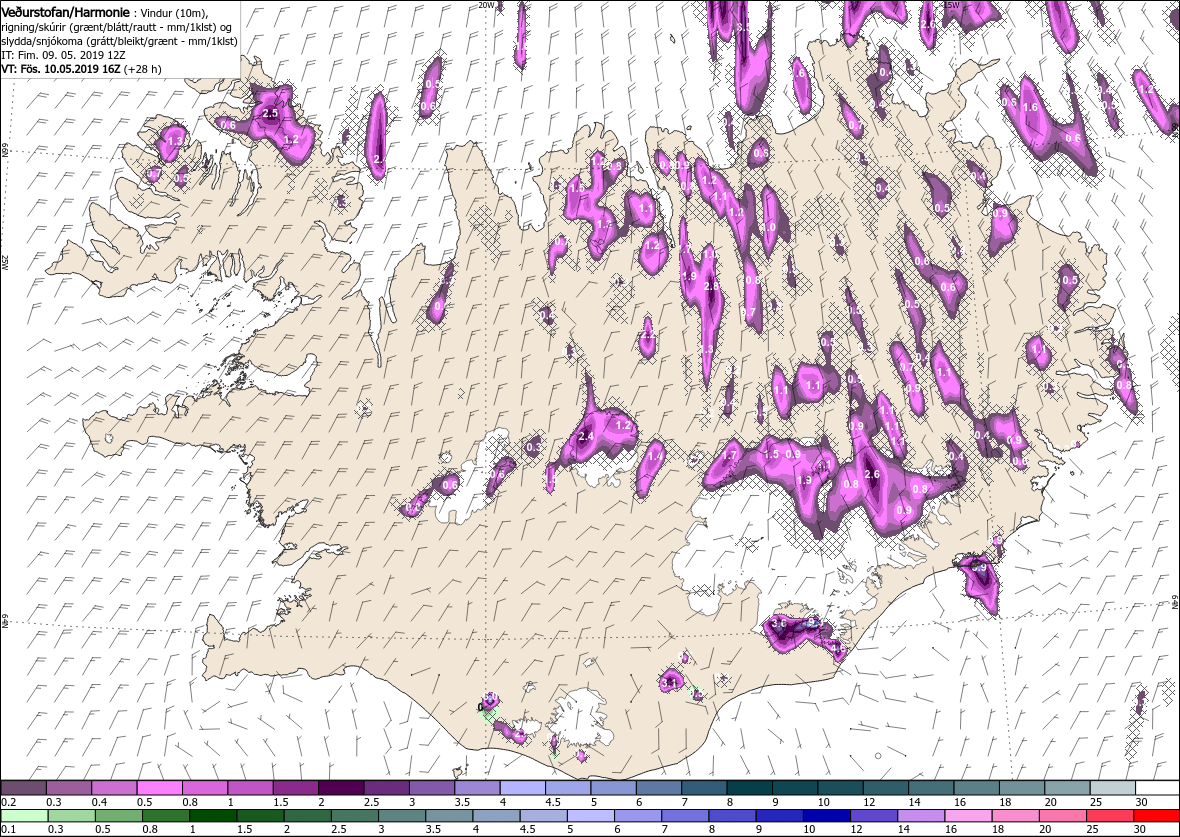The image size is (1180, 837).
Task: Select the bottom legend swatch starting at 3
Action: tap(402, 816)
